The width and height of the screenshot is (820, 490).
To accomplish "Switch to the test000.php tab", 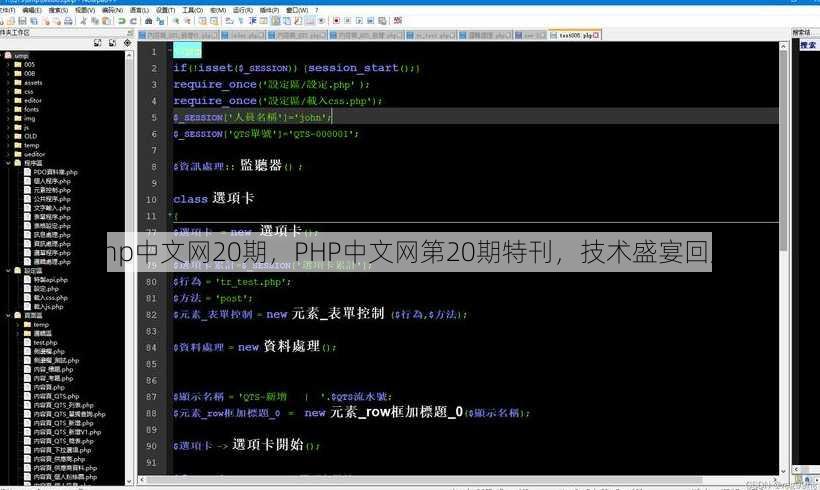I will click(574, 35).
